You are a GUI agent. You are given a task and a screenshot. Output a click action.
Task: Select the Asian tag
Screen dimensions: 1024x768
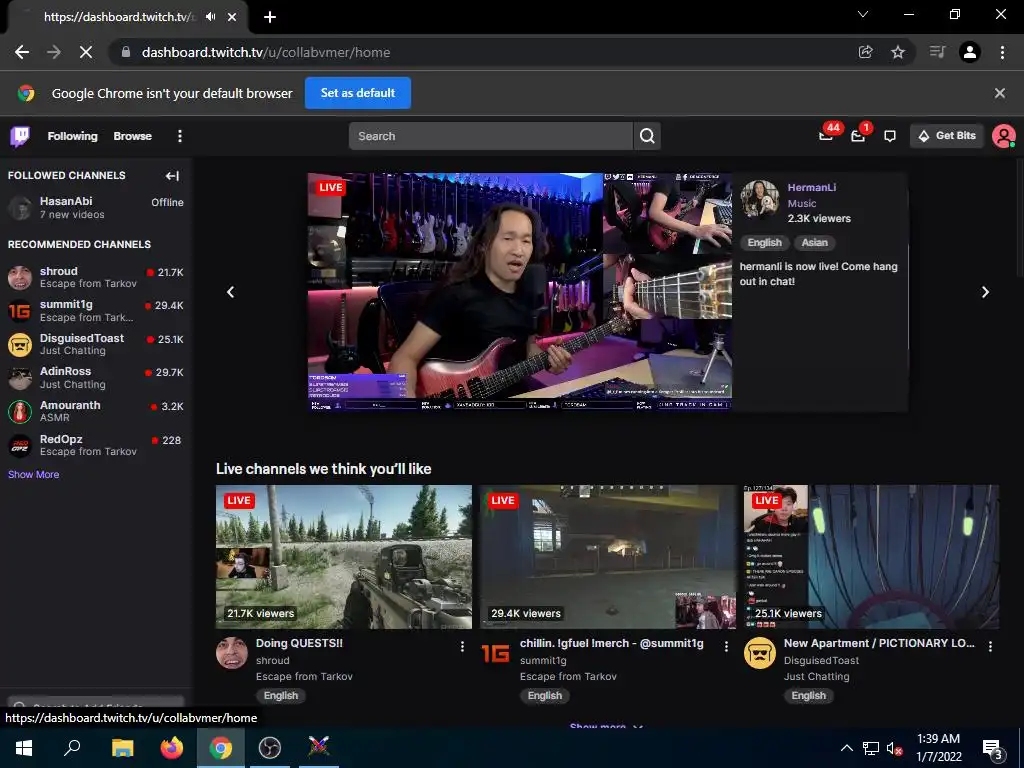coord(814,242)
